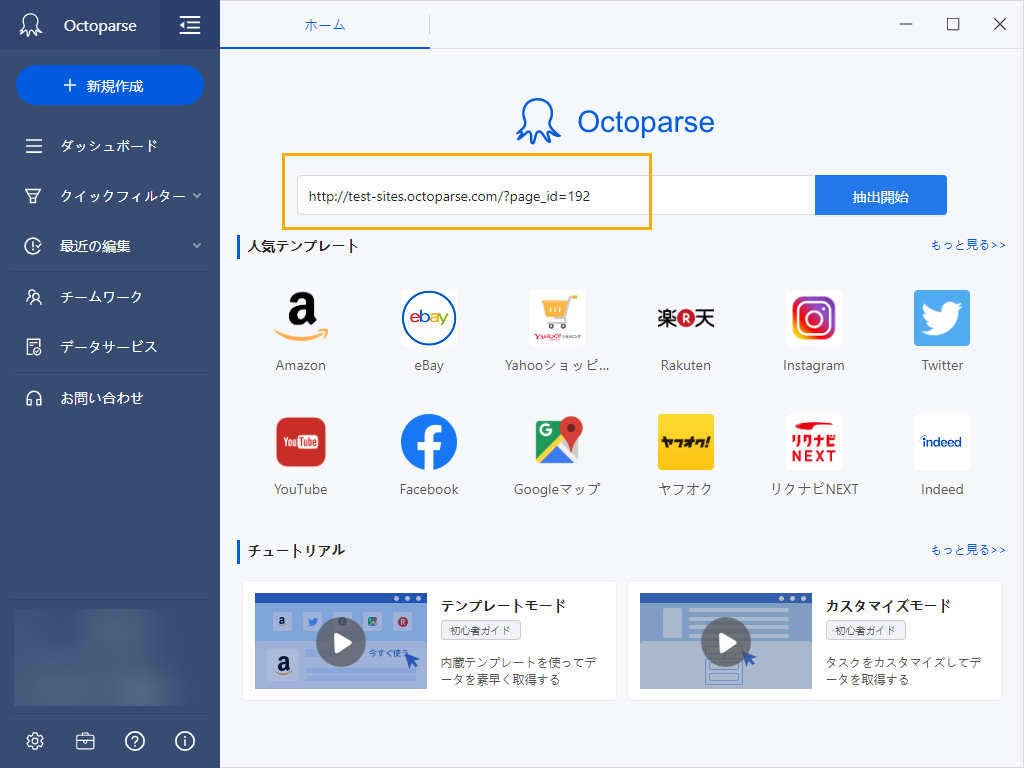The width and height of the screenshot is (1024, 768).
Task: Click the テンプレートモード tutorial title
Action: pyautogui.click(x=504, y=606)
